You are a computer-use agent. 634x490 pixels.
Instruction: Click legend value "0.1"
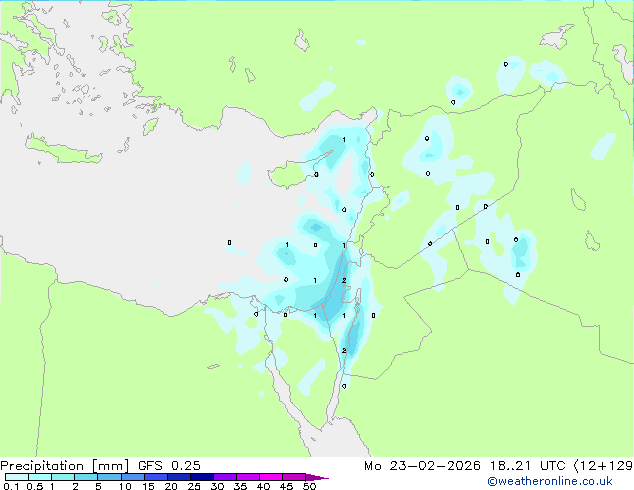click(x=11, y=486)
